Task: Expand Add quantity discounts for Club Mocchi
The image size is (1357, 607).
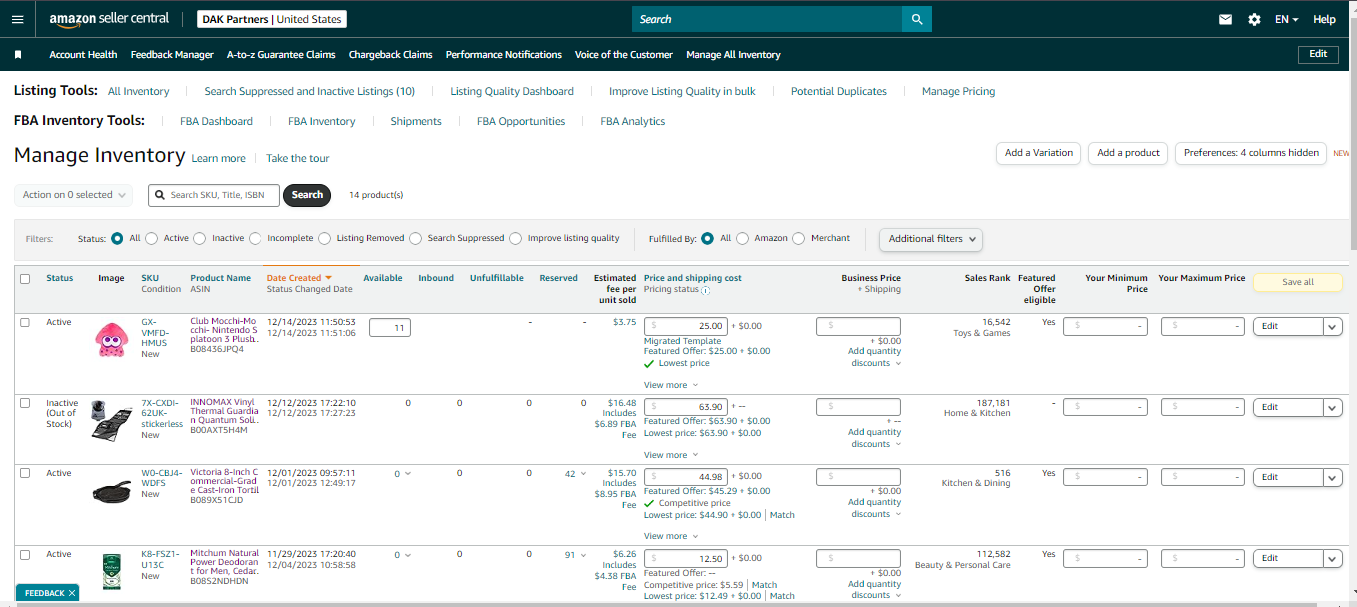Action: click(x=875, y=357)
